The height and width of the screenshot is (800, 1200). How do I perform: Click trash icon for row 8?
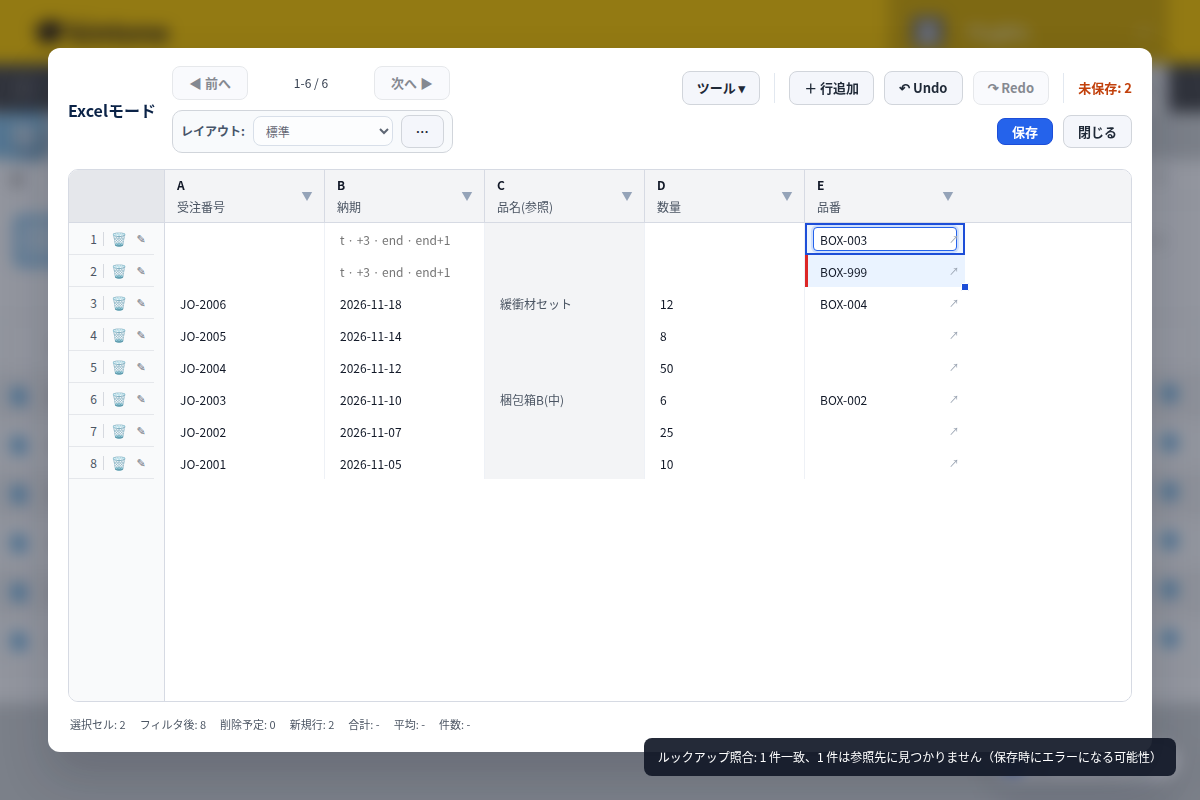[119, 464]
